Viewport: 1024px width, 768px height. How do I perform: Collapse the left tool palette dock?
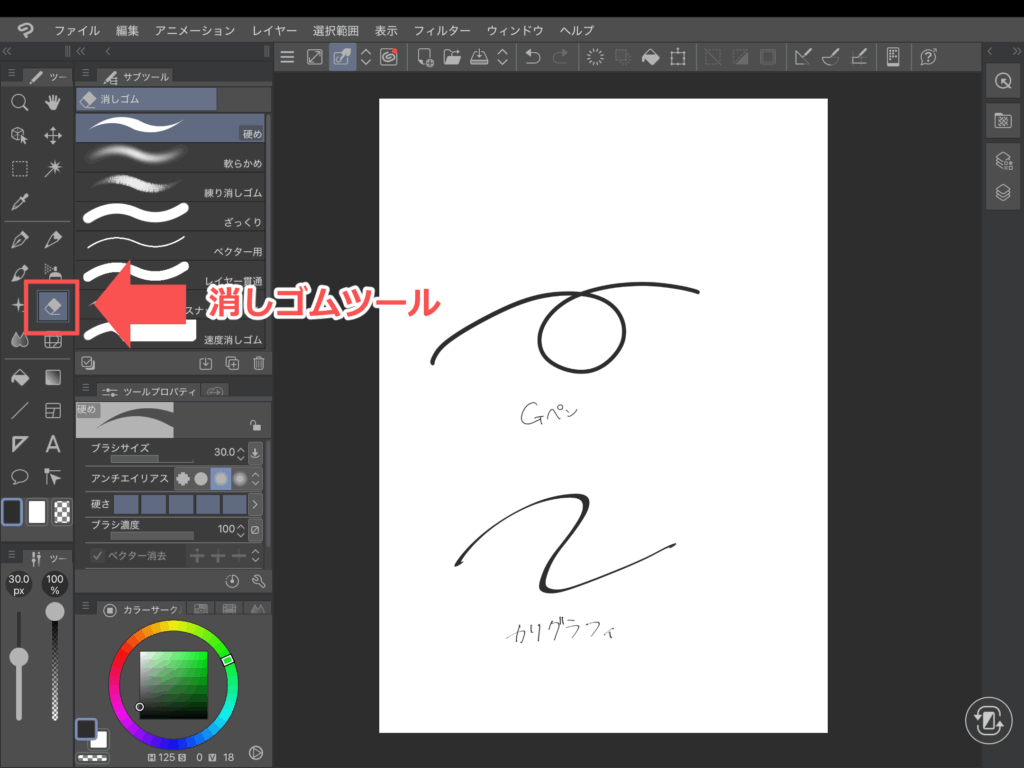click(x=7, y=51)
